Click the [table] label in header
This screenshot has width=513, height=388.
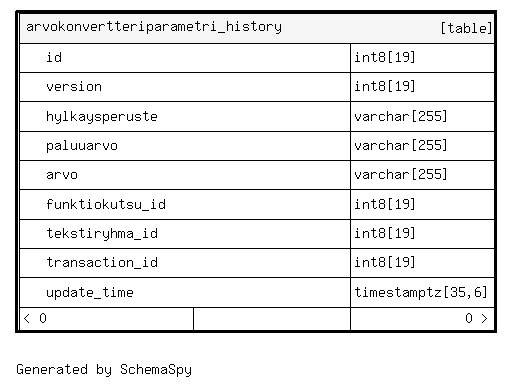(466, 28)
